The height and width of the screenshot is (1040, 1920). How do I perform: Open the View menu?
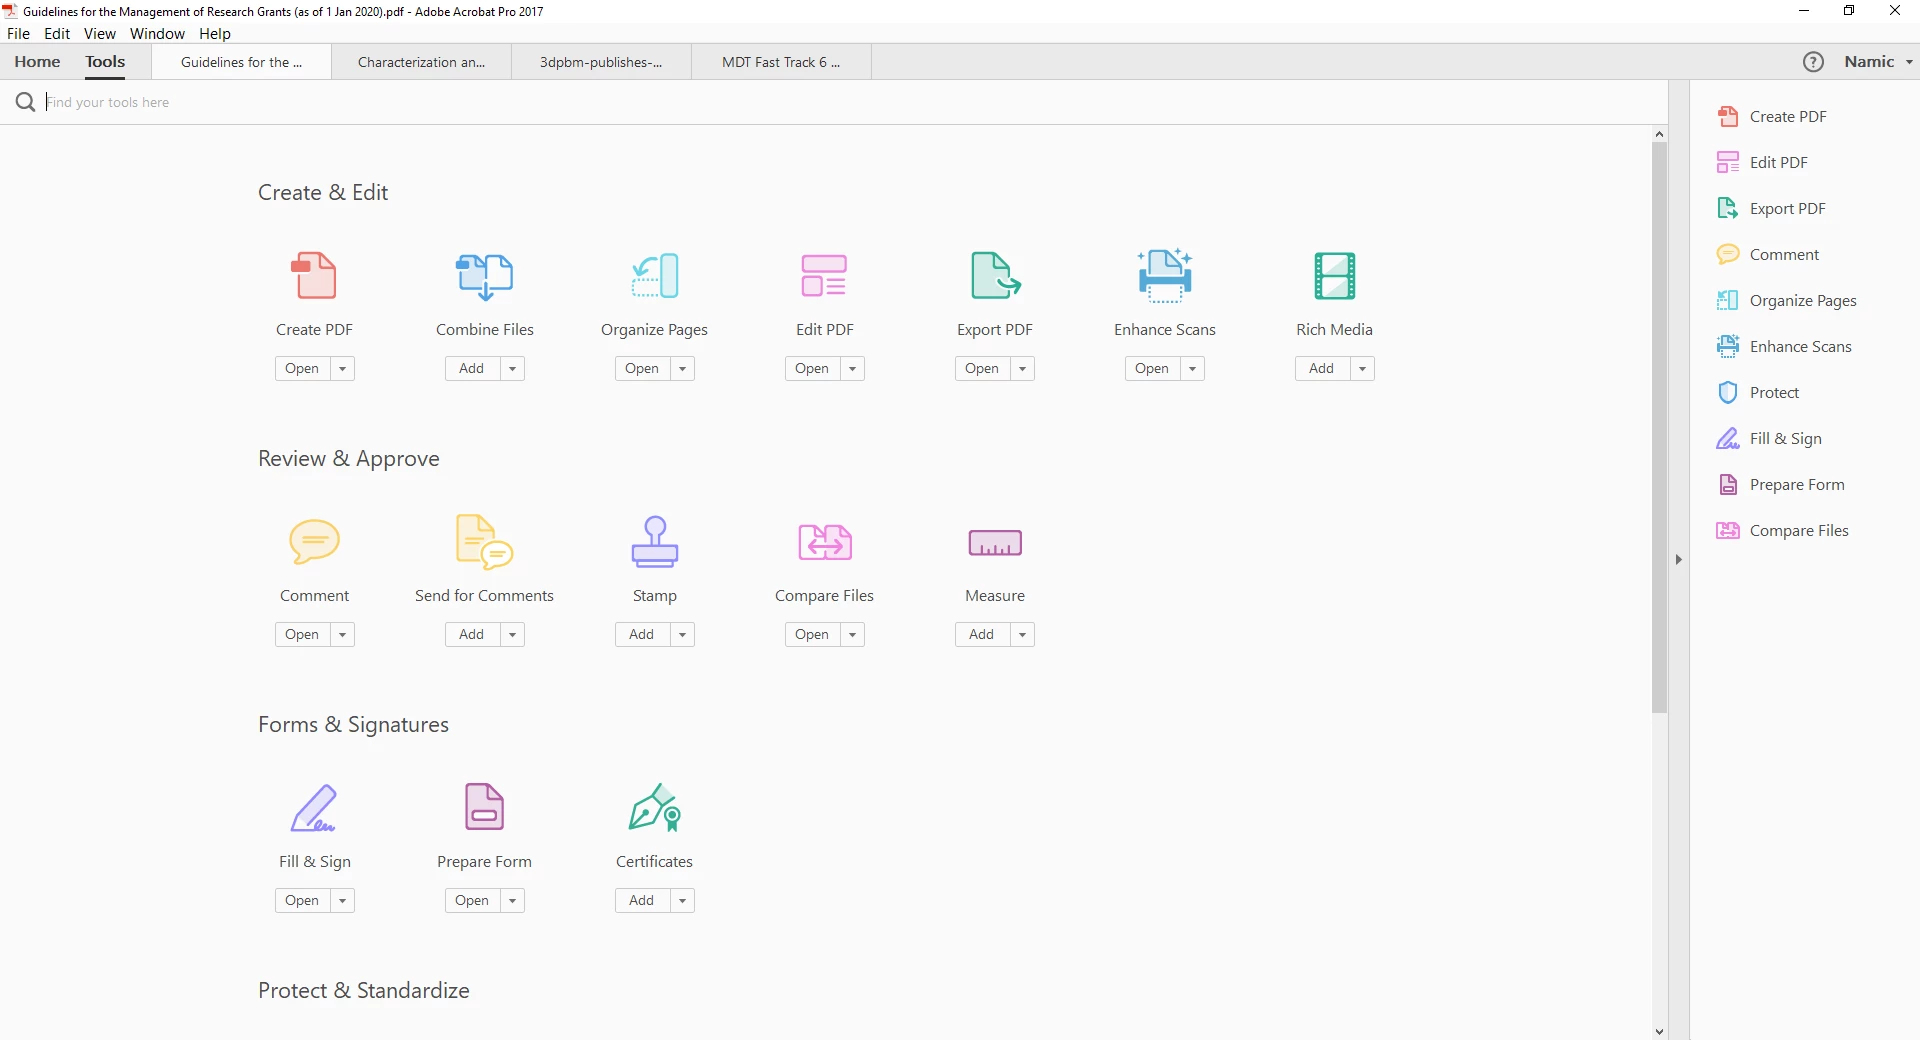pyautogui.click(x=99, y=33)
